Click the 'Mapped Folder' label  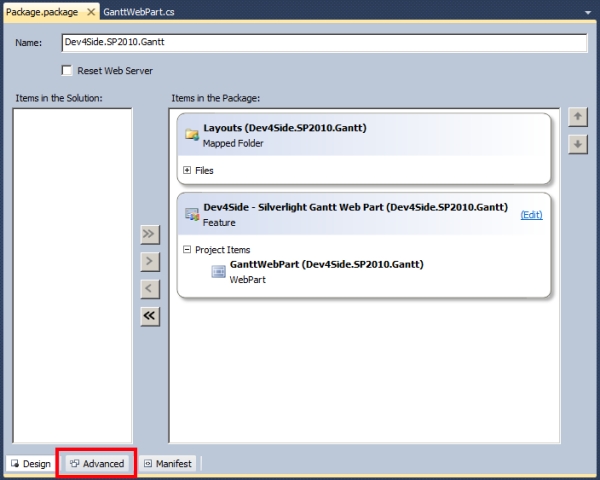[x=233, y=143]
